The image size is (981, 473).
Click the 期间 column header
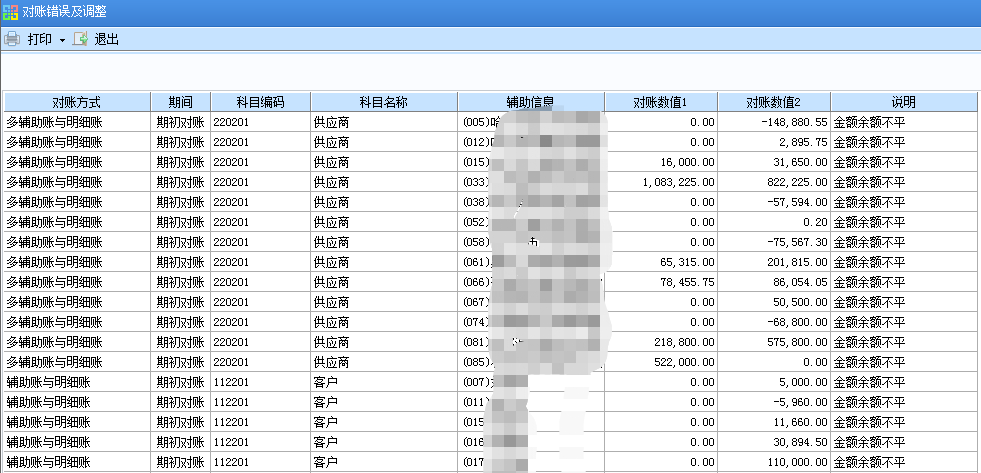click(x=181, y=102)
